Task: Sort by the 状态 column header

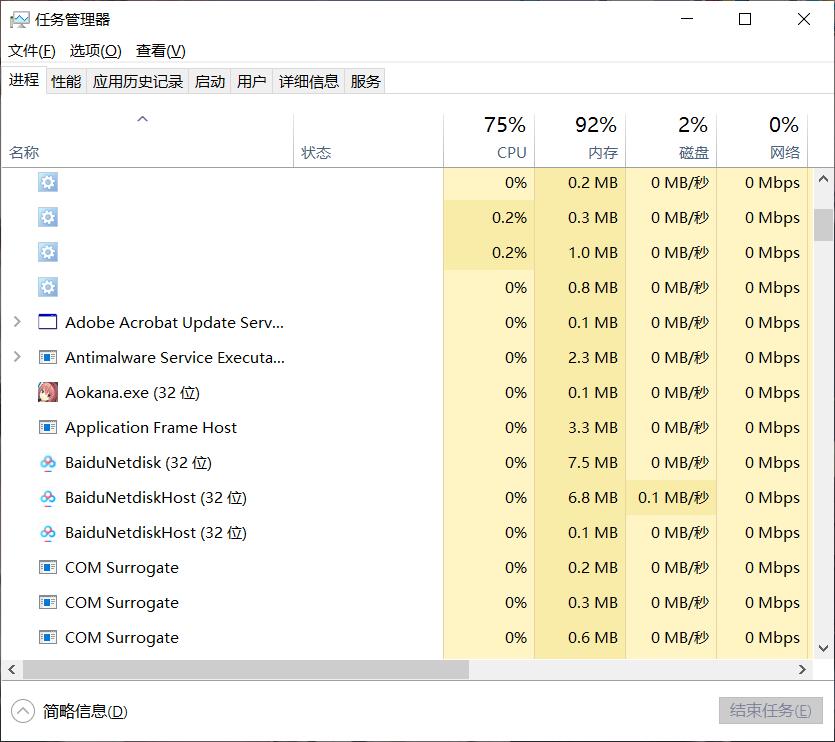Action: pos(368,140)
